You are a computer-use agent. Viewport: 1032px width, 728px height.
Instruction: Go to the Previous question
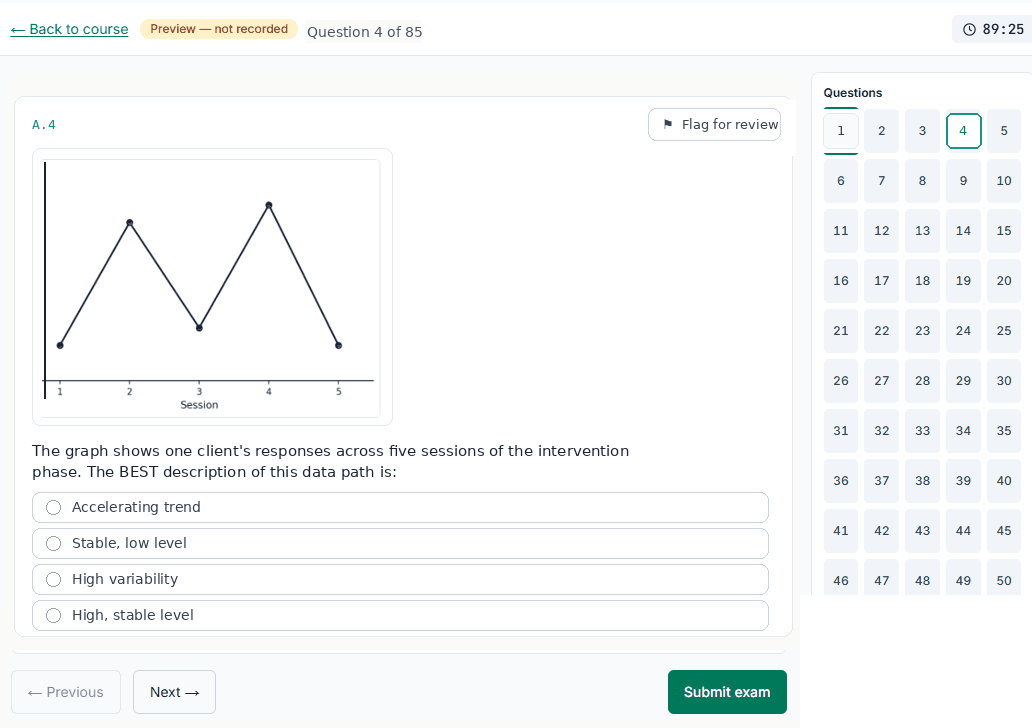[66, 692]
